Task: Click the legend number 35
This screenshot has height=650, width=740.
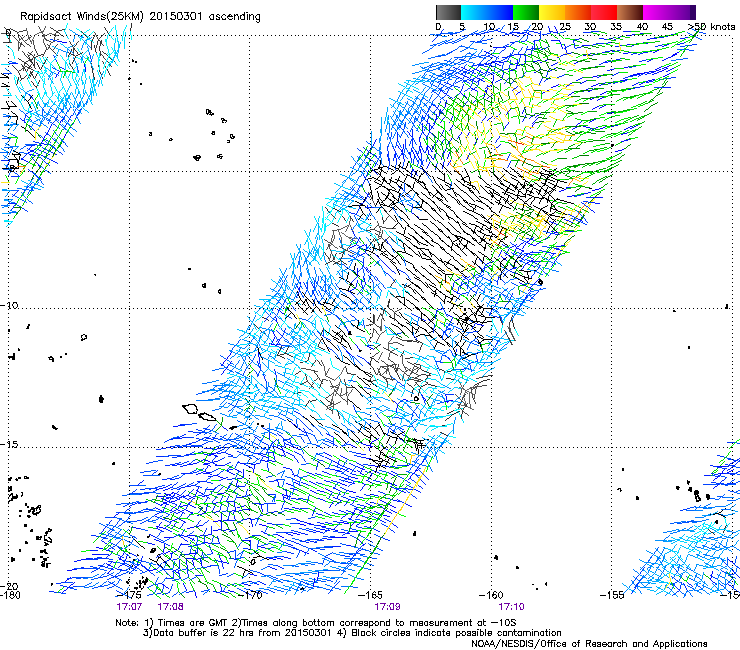Action: pos(616,26)
